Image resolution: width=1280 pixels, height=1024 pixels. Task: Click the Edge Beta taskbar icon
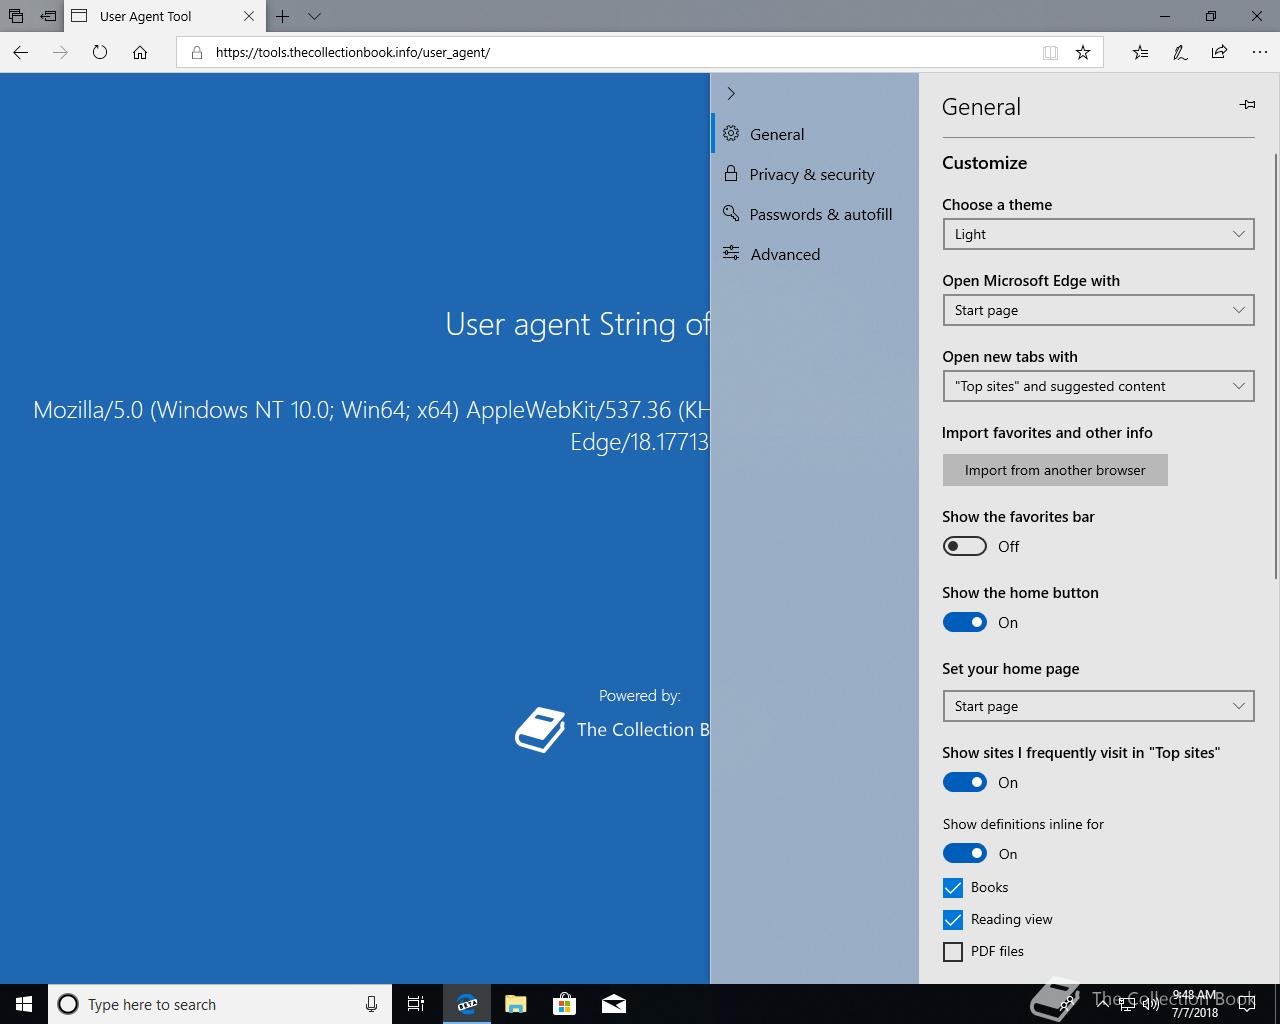coord(467,1004)
